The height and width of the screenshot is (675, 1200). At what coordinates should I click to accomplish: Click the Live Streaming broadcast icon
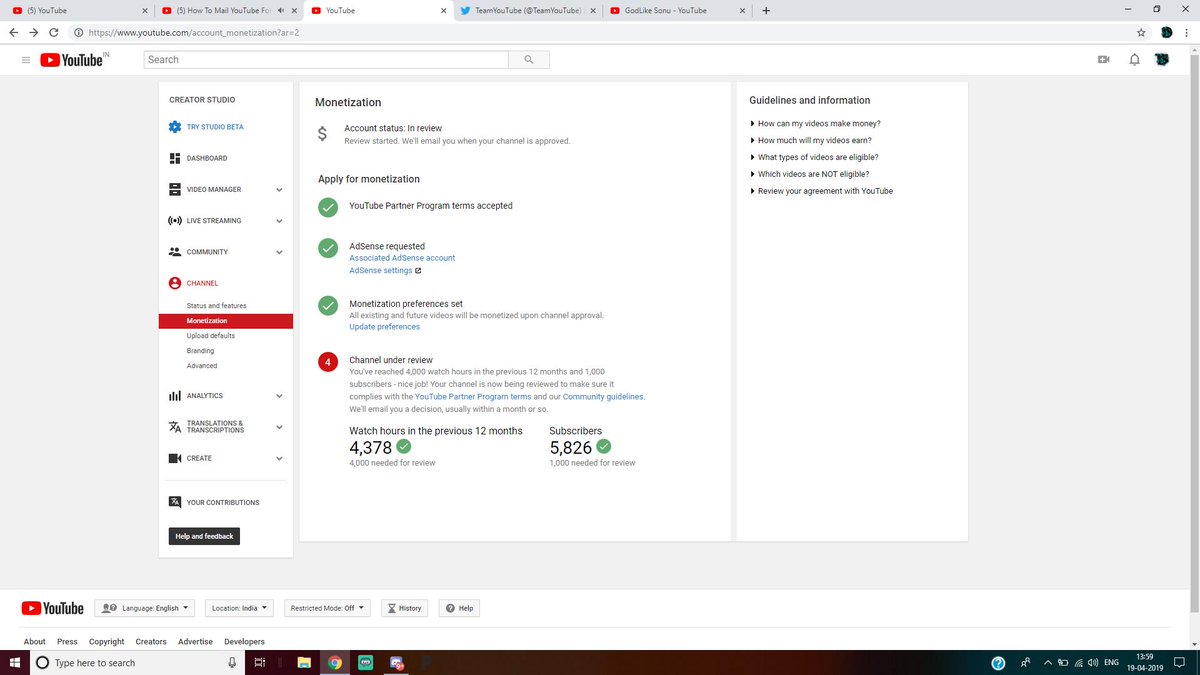pyautogui.click(x=174, y=220)
